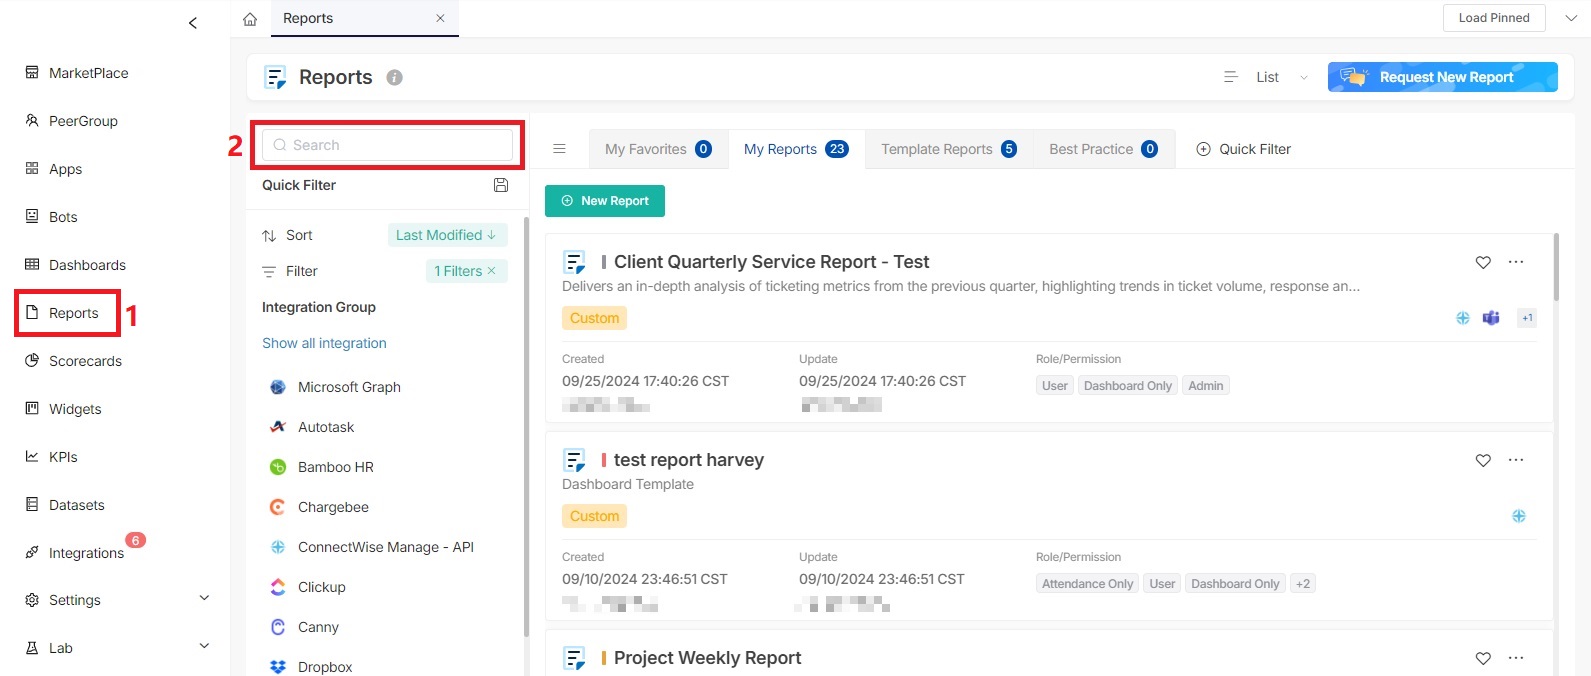Toggle the filter panel hamburger icon
The height and width of the screenshot is (676, 1591).
pos(560,149)
